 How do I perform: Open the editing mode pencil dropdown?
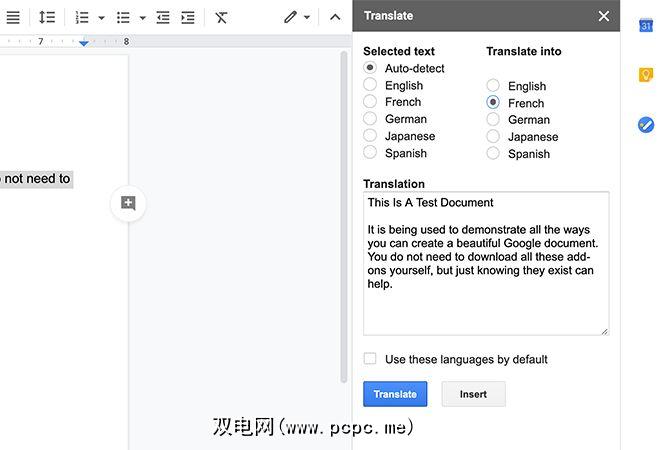click(296, 17)
